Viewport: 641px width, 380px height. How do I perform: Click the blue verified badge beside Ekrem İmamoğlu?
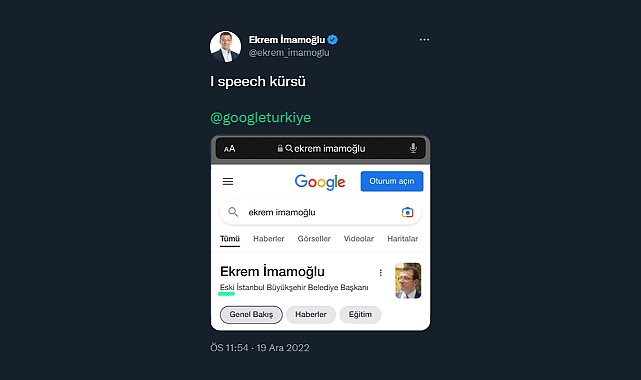point(333,40)
